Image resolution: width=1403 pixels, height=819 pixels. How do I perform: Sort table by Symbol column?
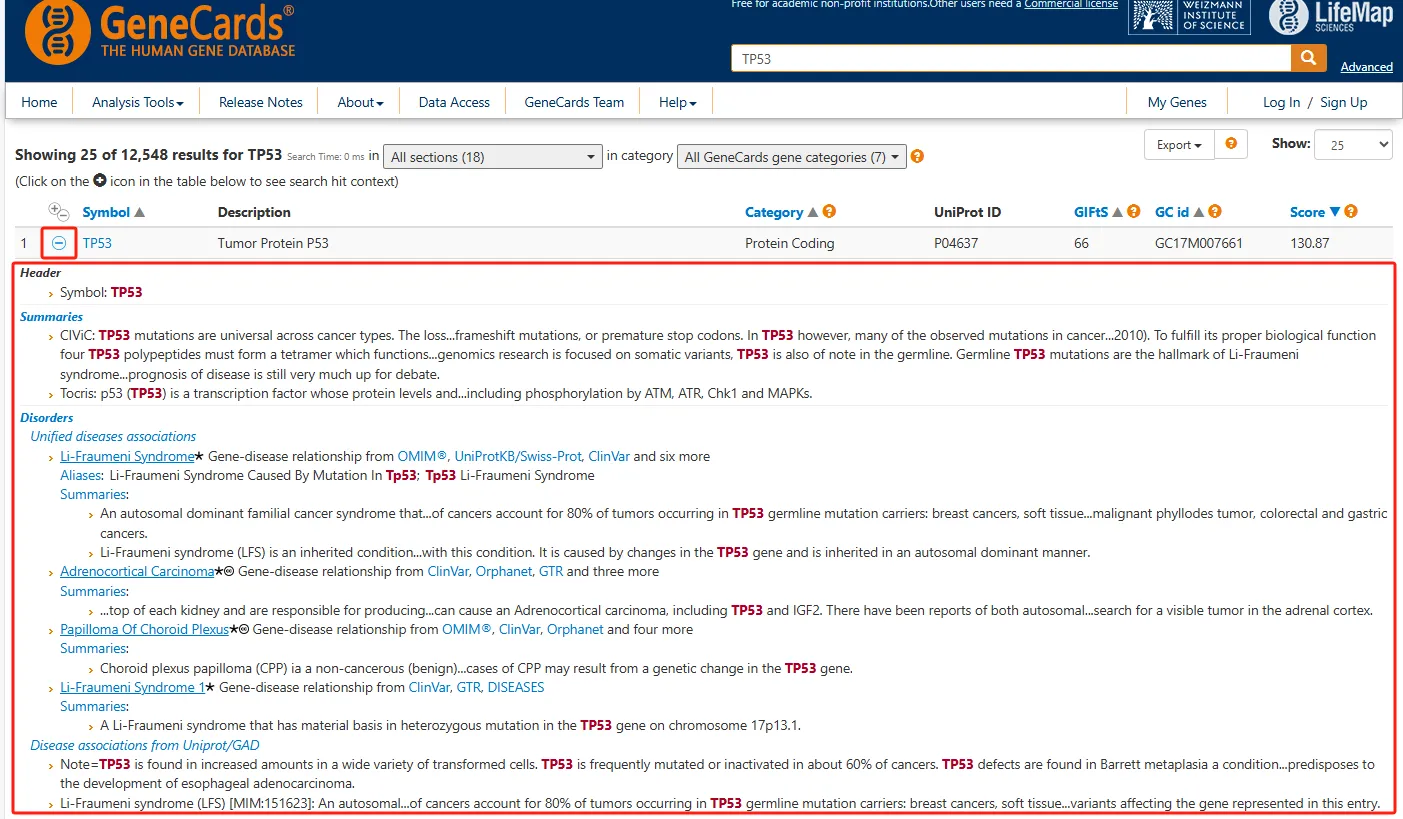[106, 212]
